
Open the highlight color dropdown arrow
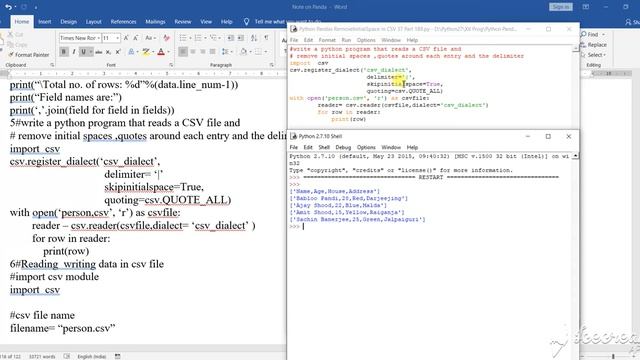pyautogui.click(x=153, y=52)
